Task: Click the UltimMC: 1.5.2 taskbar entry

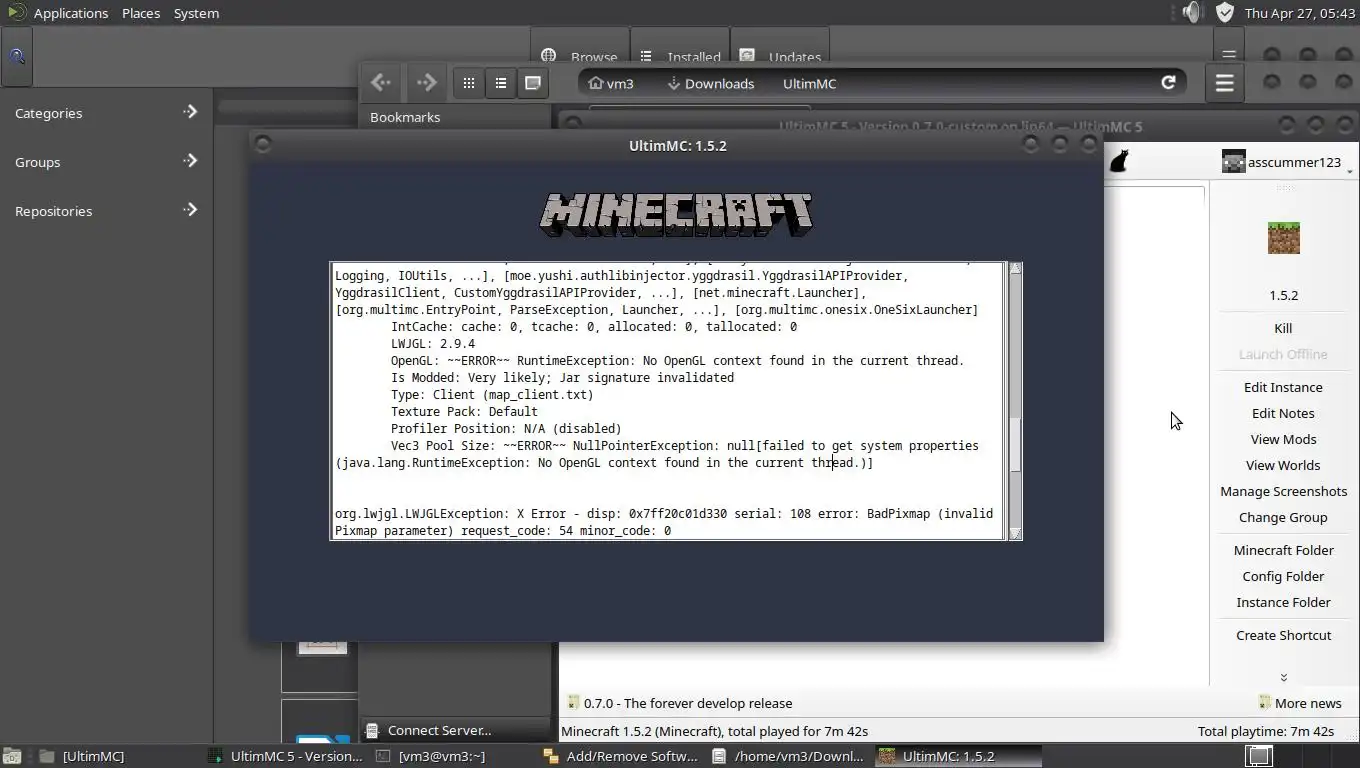Action: click(x=957, y=756)
